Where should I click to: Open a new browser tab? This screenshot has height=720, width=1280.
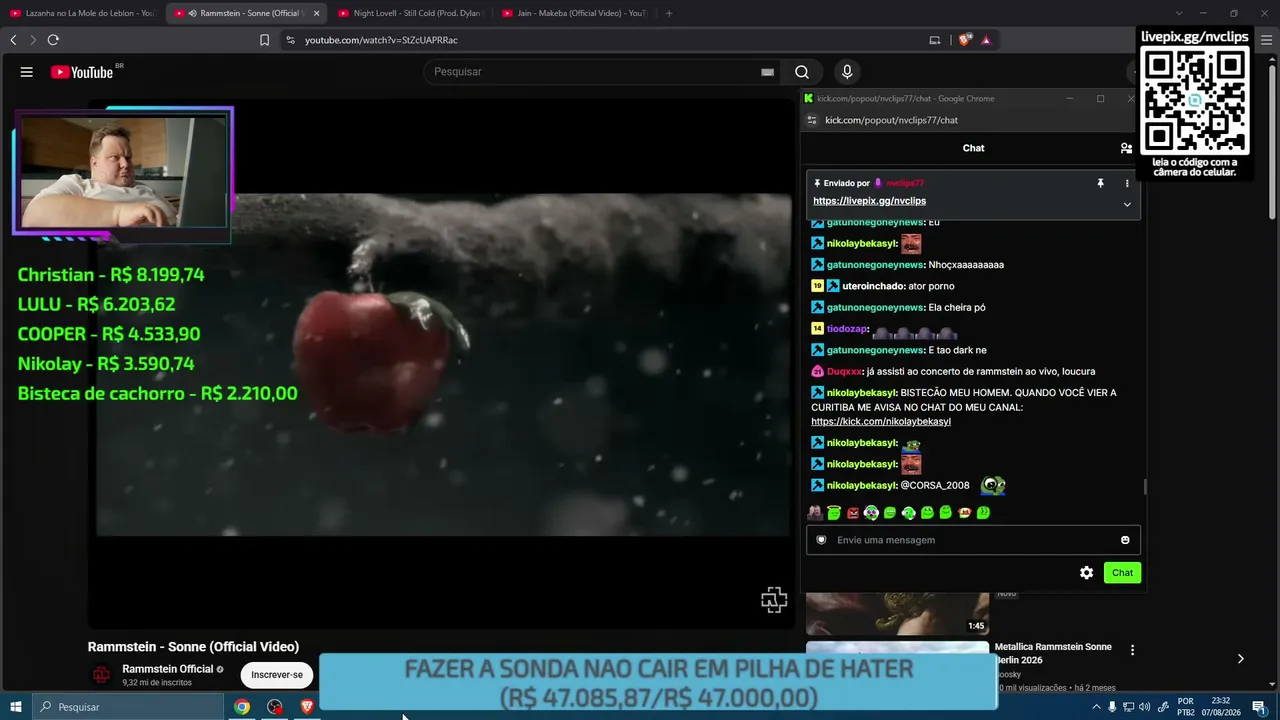point(669,13)
